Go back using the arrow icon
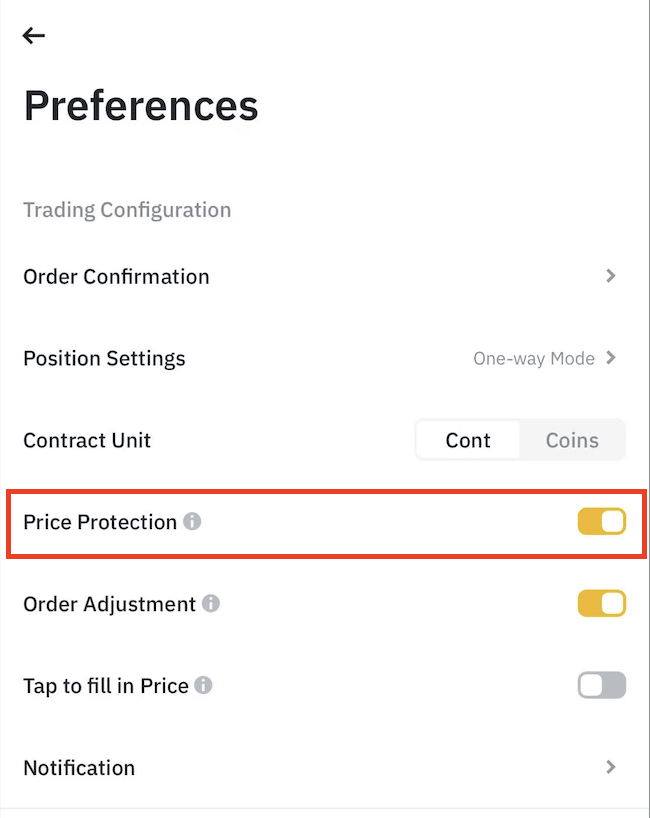The height and width of the screenshot is (818, 650). [x=34, y=36]
